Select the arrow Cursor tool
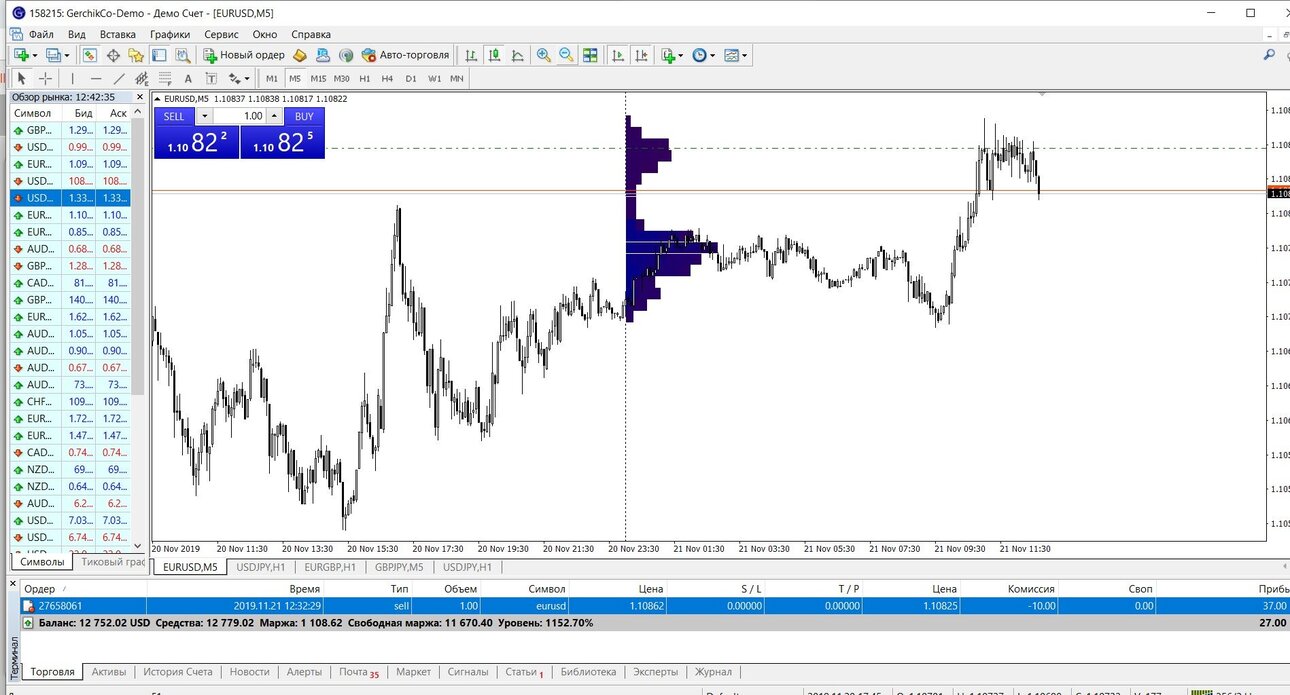 pyautogui.click(x=22, y=78)
